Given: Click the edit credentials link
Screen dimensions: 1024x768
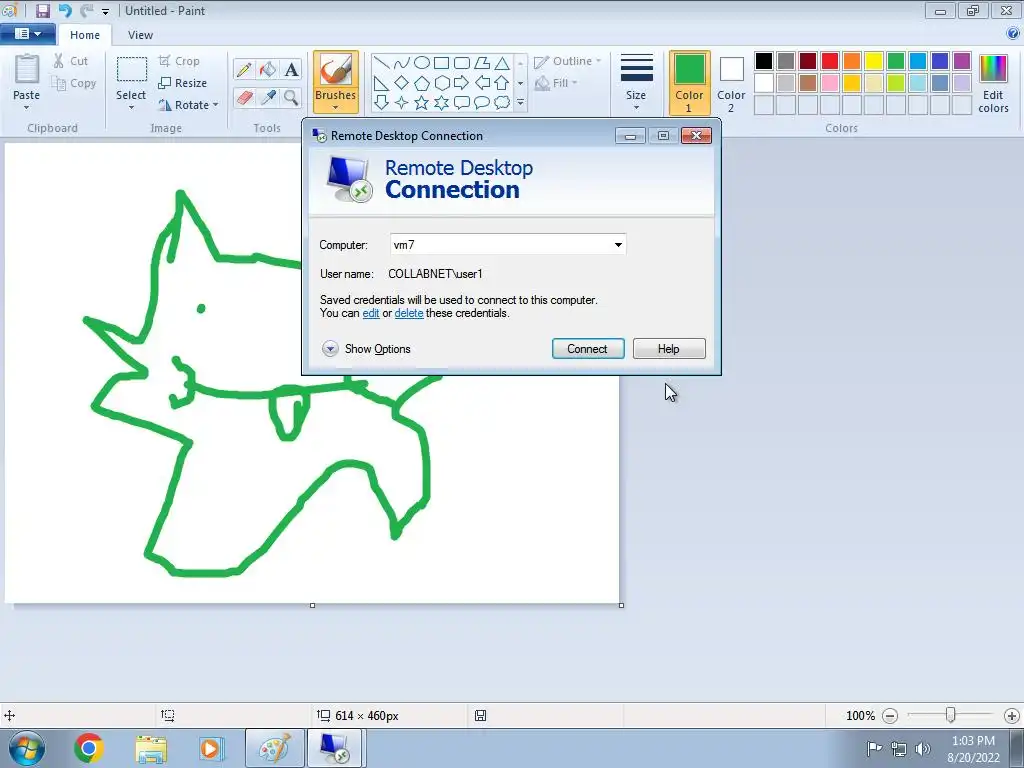Looking at the screenshot, I should click(371, 313).
